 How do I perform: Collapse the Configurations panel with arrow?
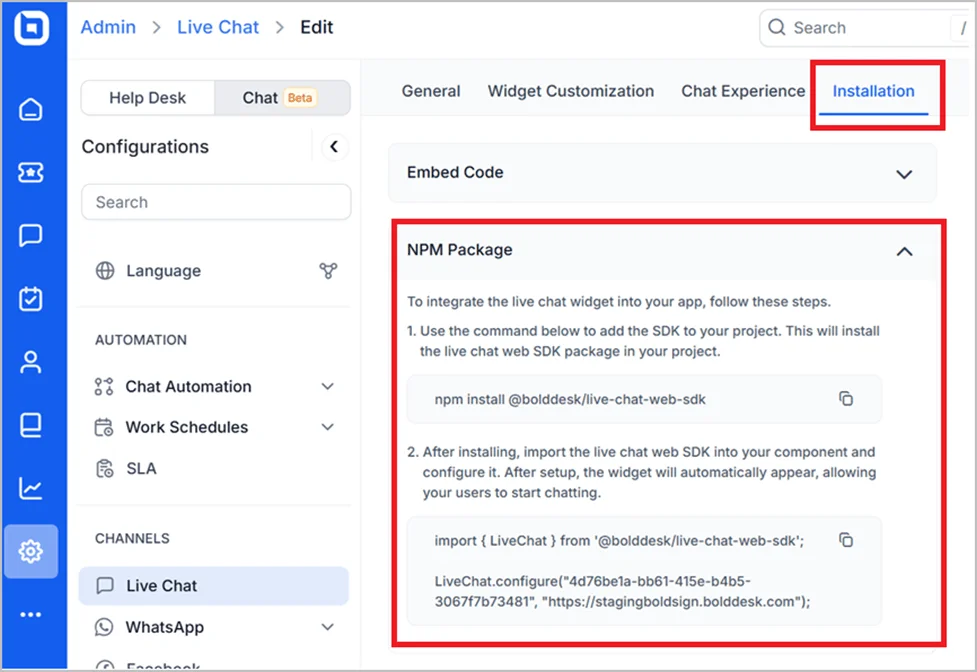tap(335, 147)
